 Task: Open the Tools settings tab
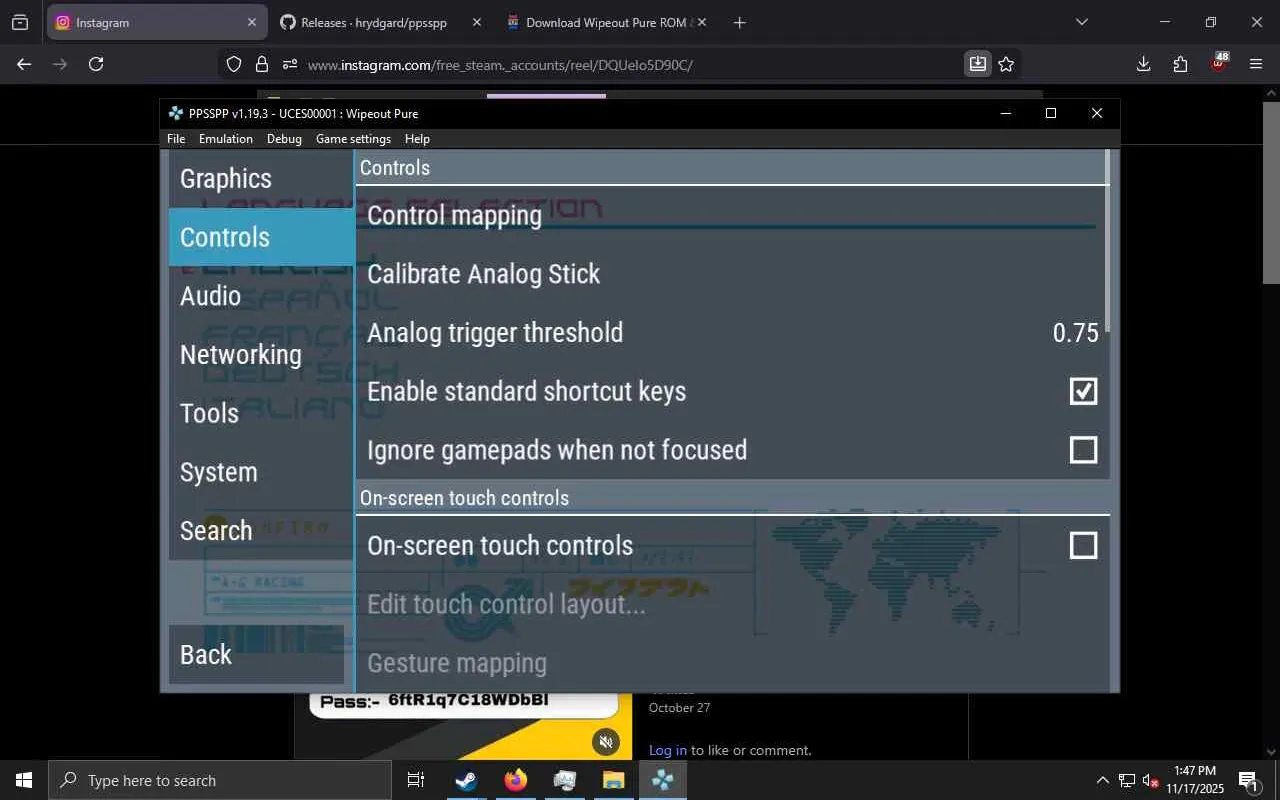point(262,413)
